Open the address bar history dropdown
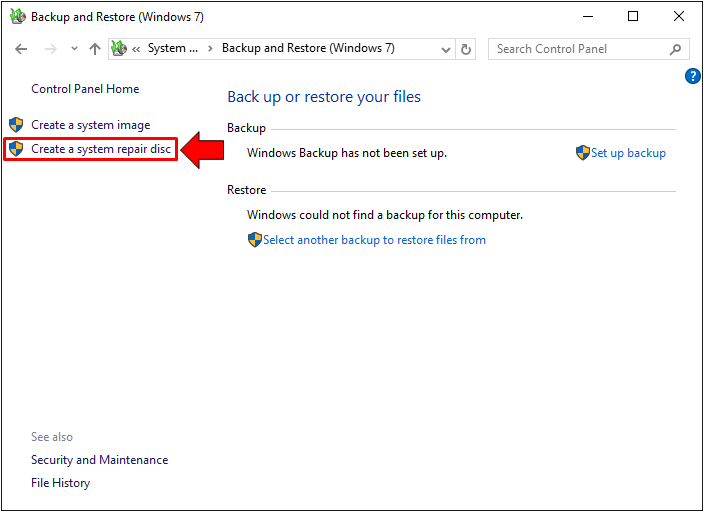Viewport: 704px width, 512px height. (x=446, y=49)
